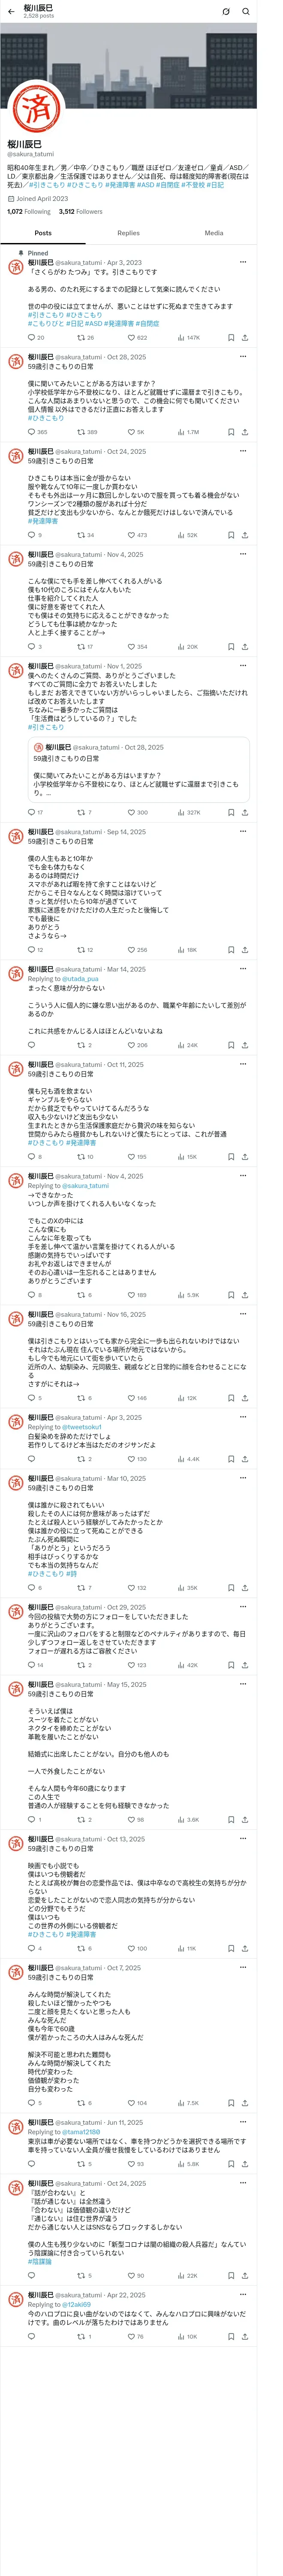The width and height of the screenshot is (283, 2576).
Task: Repost the Oct 28, 2025 post
Action: pyautogui.click(x=87, y=432)
